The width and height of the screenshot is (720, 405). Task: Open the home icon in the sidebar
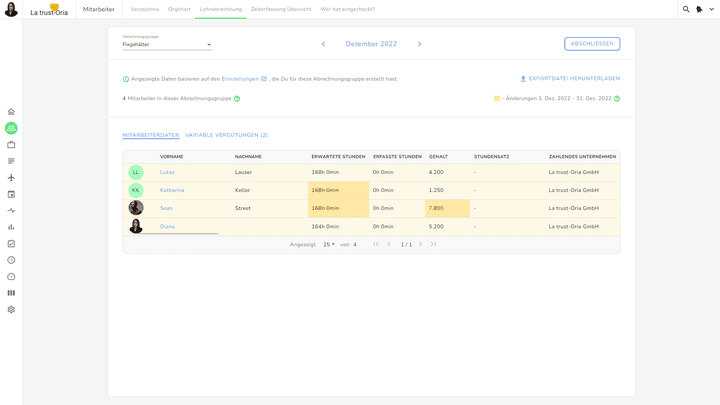click(11, 112)
